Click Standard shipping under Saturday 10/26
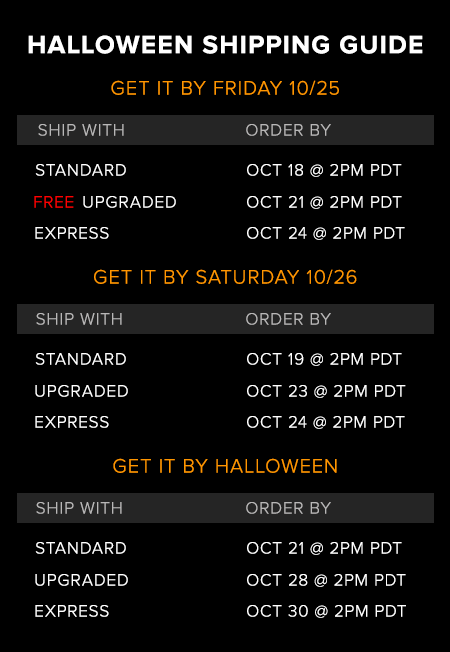The image size is (450, 652). tap(81, 359)
